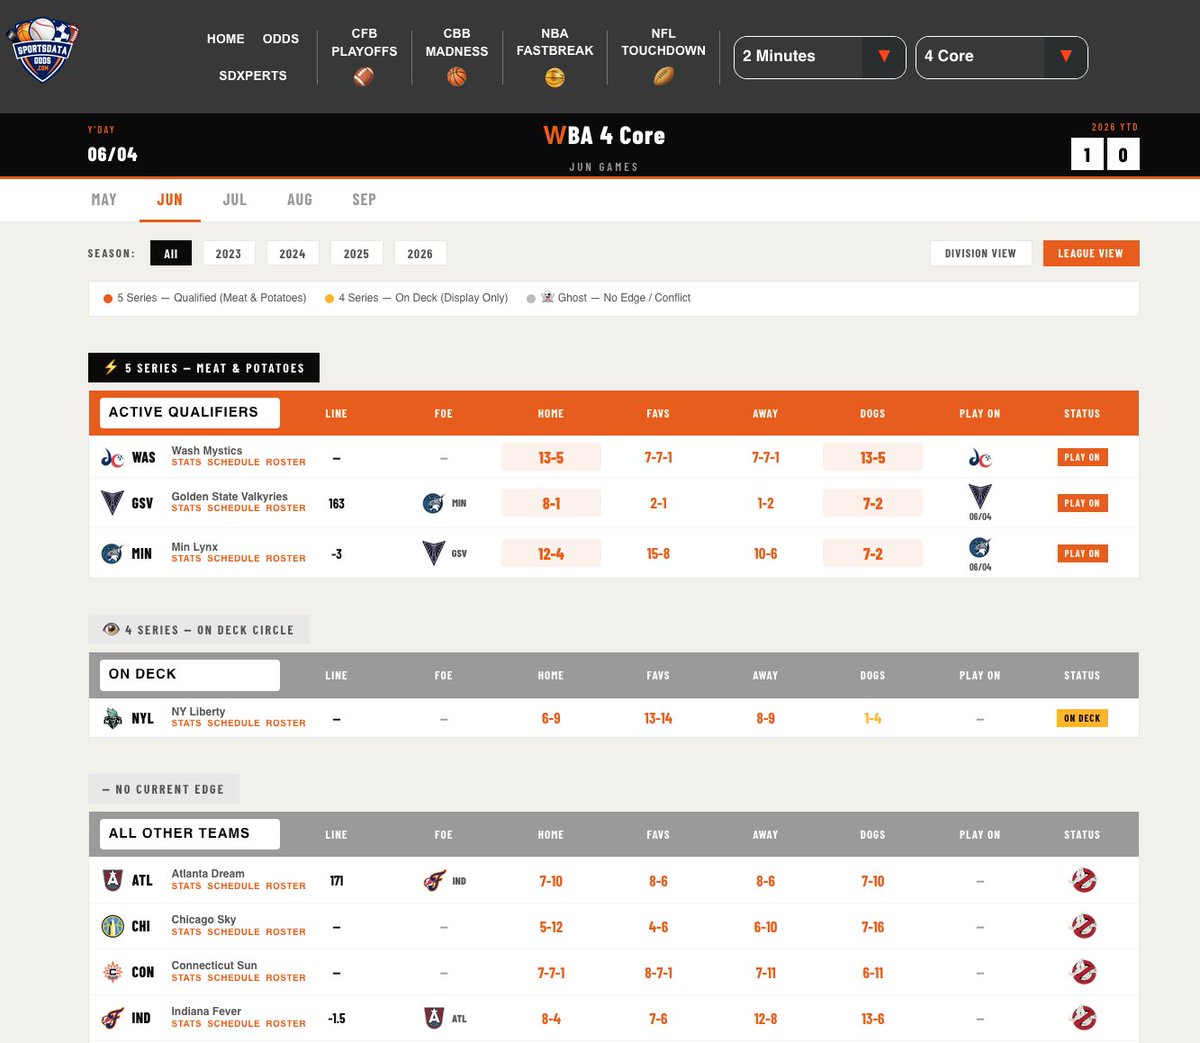Screen dimensions: 1200x1043
Task: Open the SportsDataOdds logo home
Action: [43, 50]
